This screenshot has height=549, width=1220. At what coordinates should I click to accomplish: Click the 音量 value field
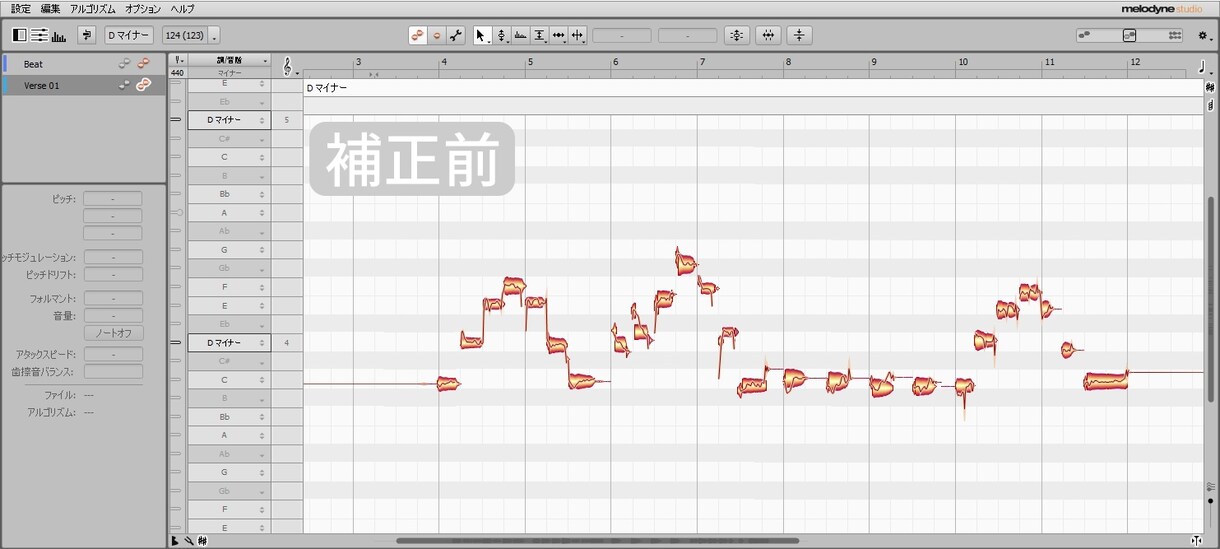pyautogui.click(x=113, y=315)
